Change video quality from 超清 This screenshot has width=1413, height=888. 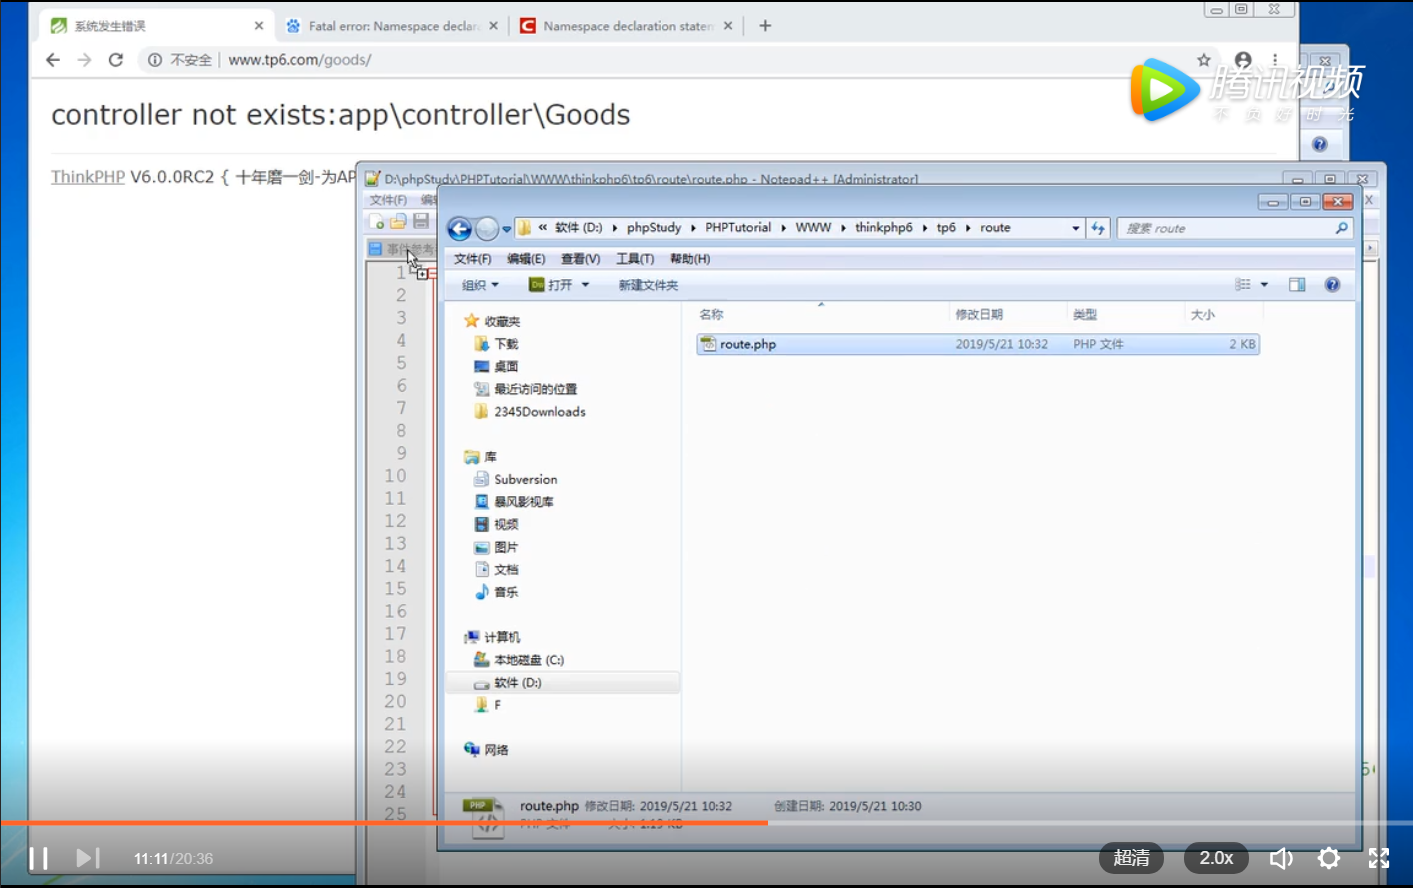click(x=1132, y=858)
